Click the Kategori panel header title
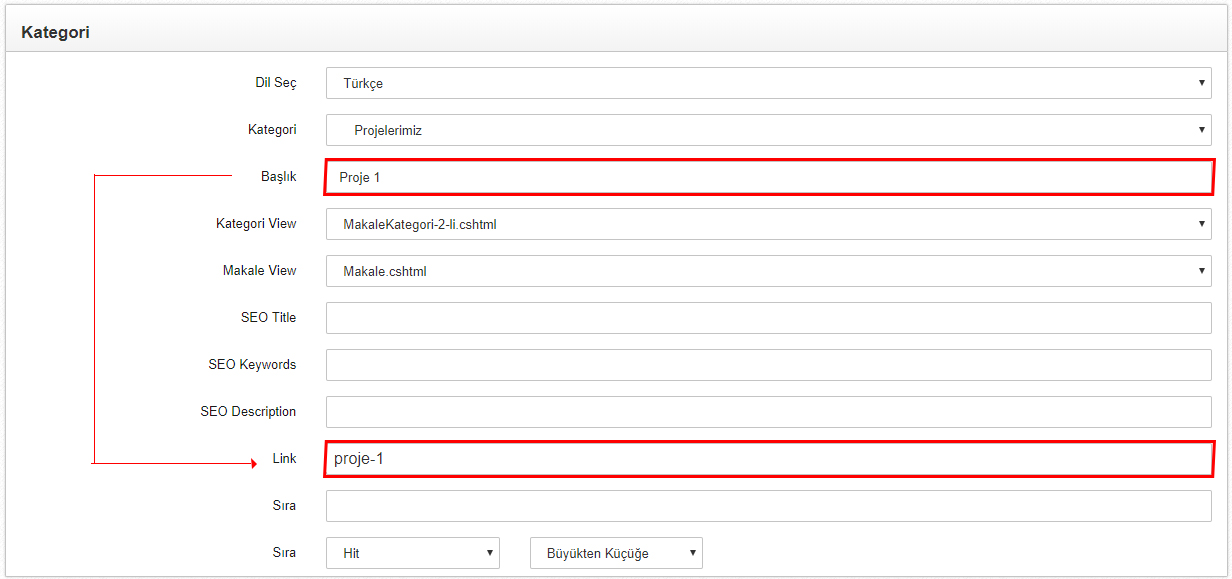Viewport: 1232px width, 579px height. pos(55,32)
